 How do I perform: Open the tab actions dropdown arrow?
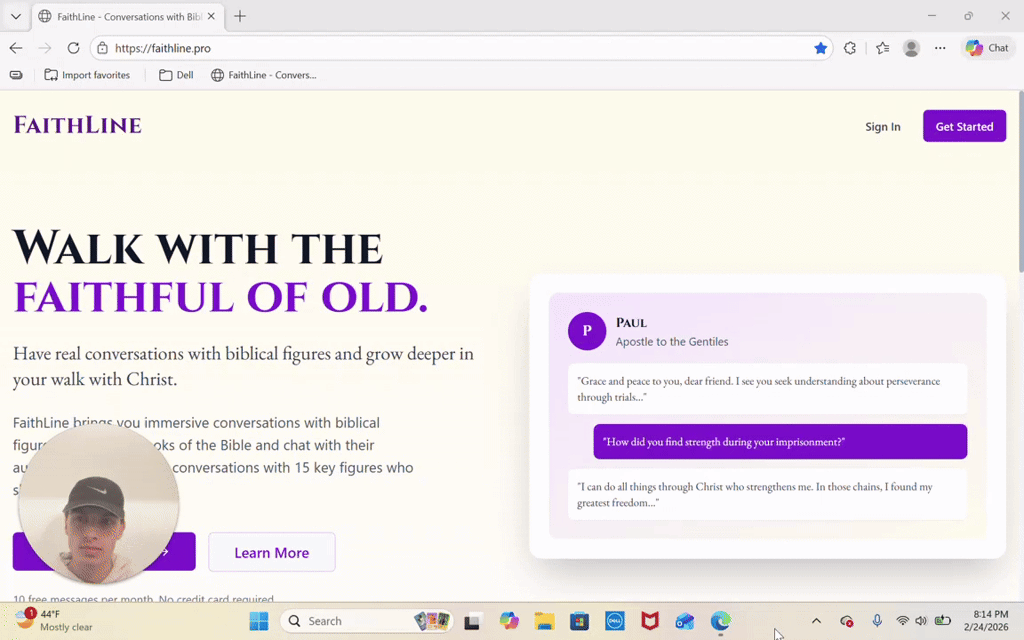click(16, 16)
